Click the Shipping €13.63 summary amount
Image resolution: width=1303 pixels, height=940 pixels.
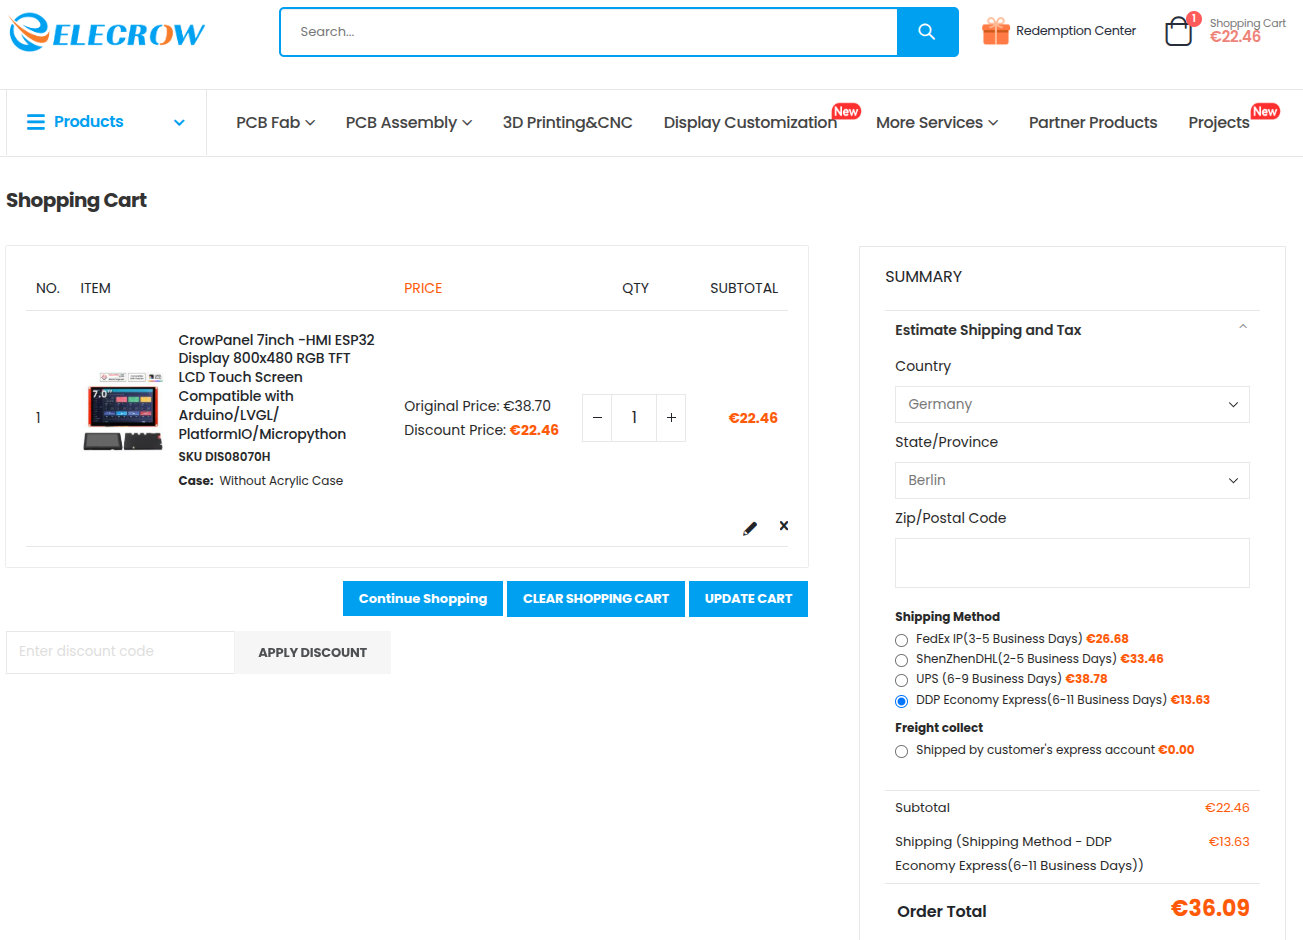coord(1229,842)
